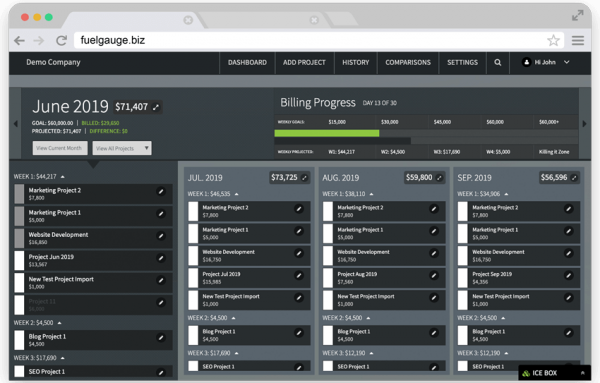Click the Demo Company name link
Viewport: 600px width, 383px height.
click(x=53, y=62)
